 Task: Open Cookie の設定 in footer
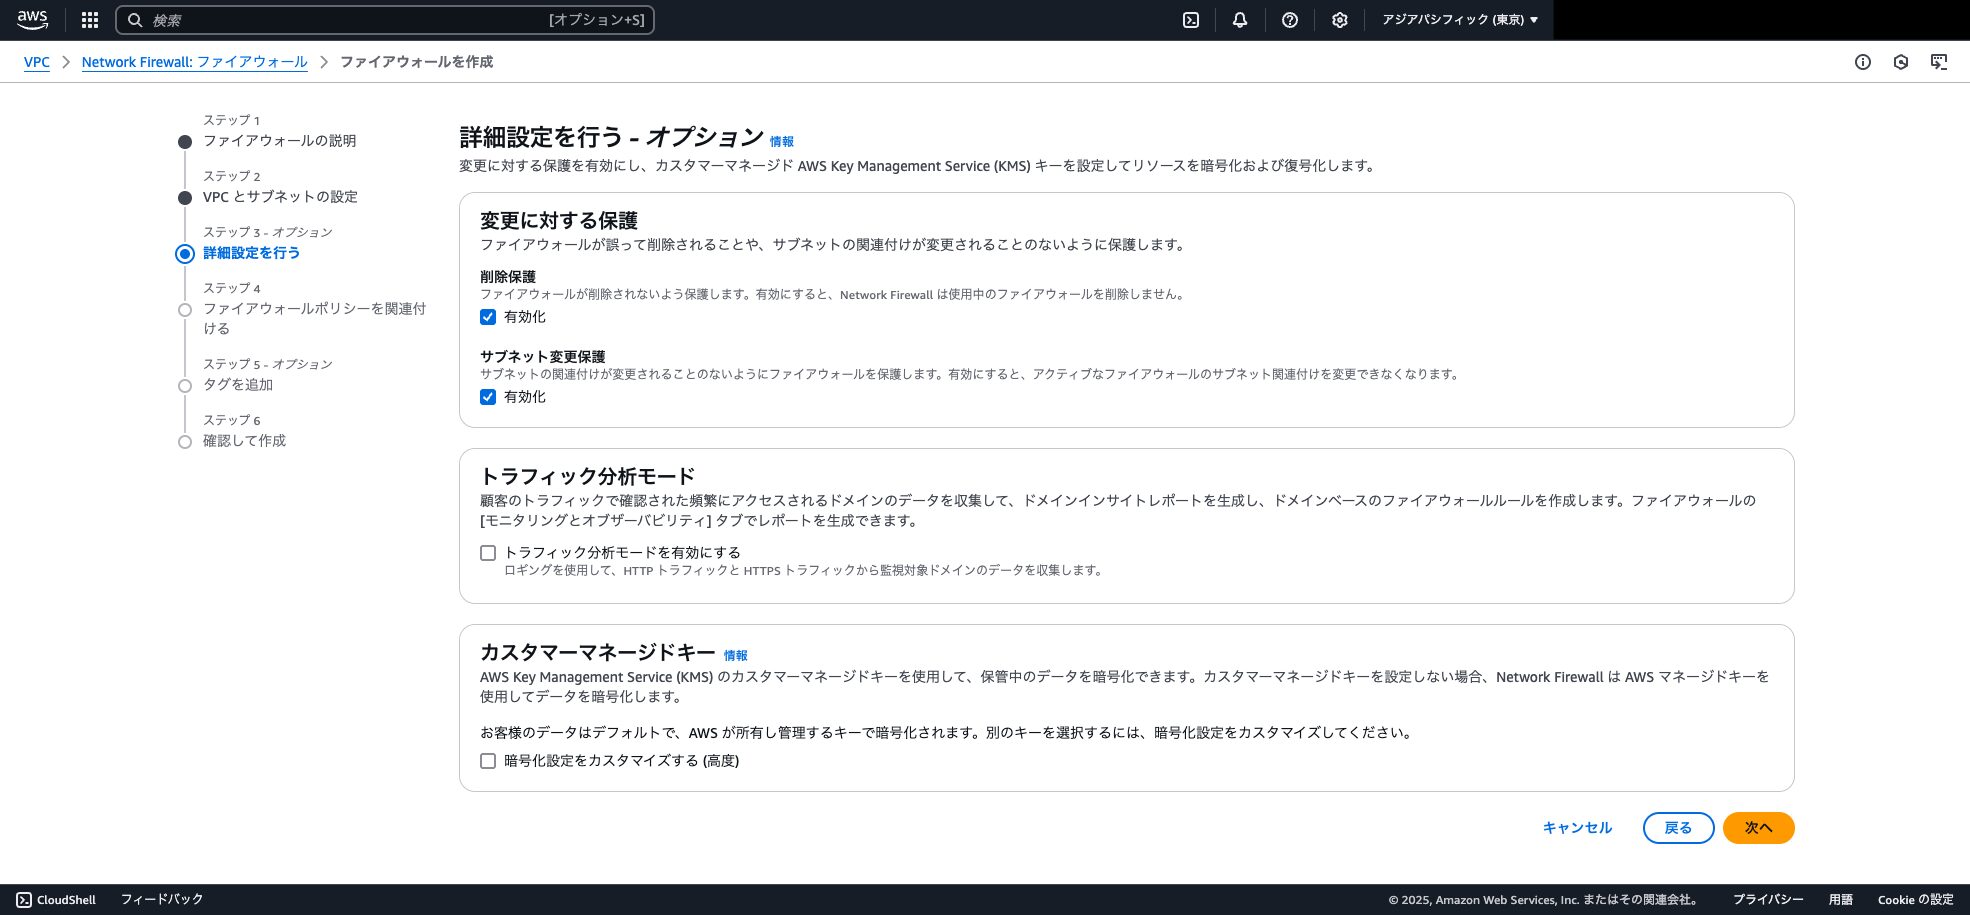click(1915, 900)
